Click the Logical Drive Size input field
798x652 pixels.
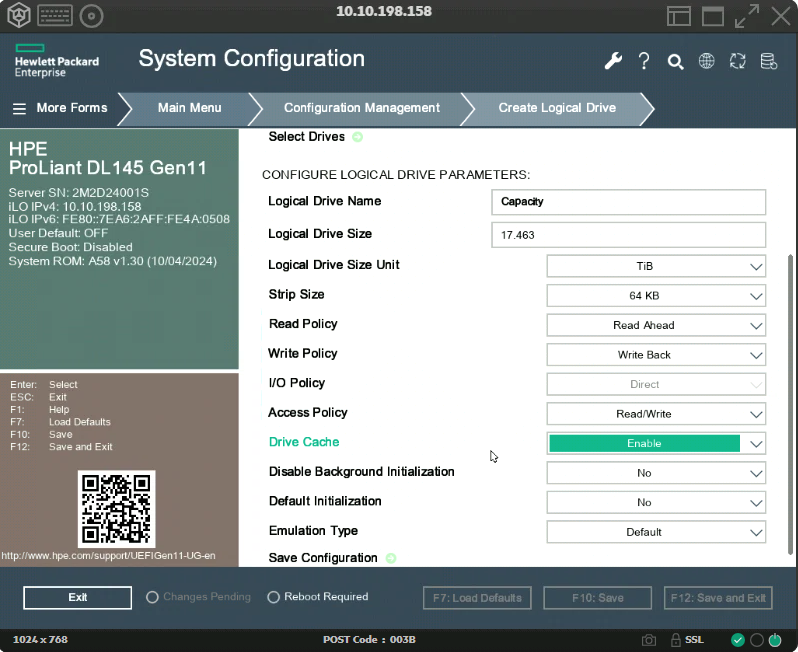(x=629, y=235)
